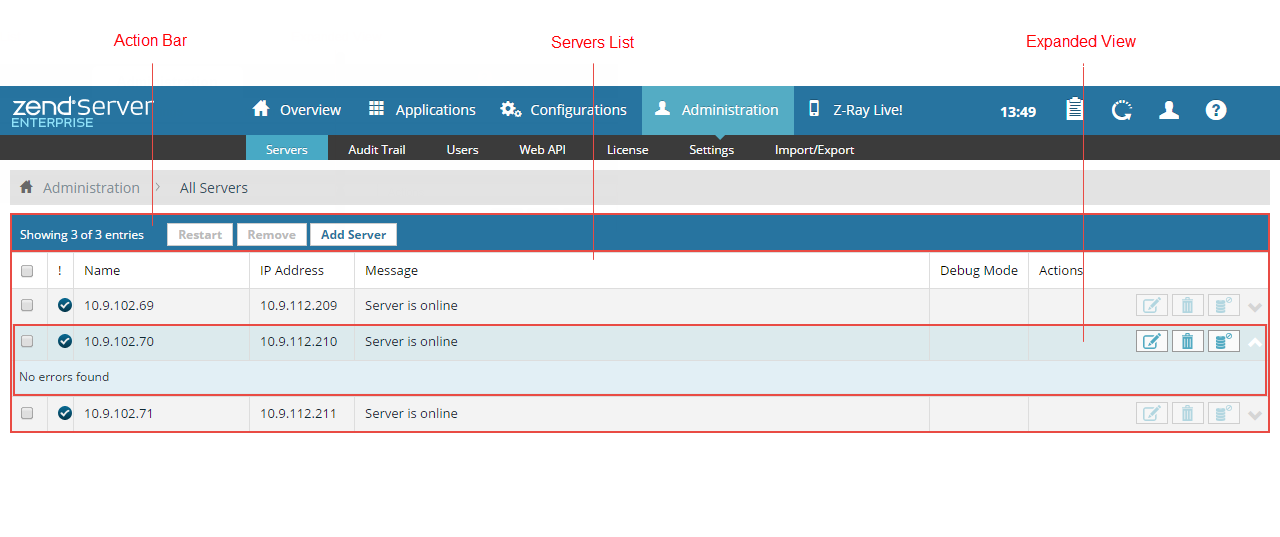Open the help question mark icon
This screenshot has width=1280, height=537.
(1216, 110)
